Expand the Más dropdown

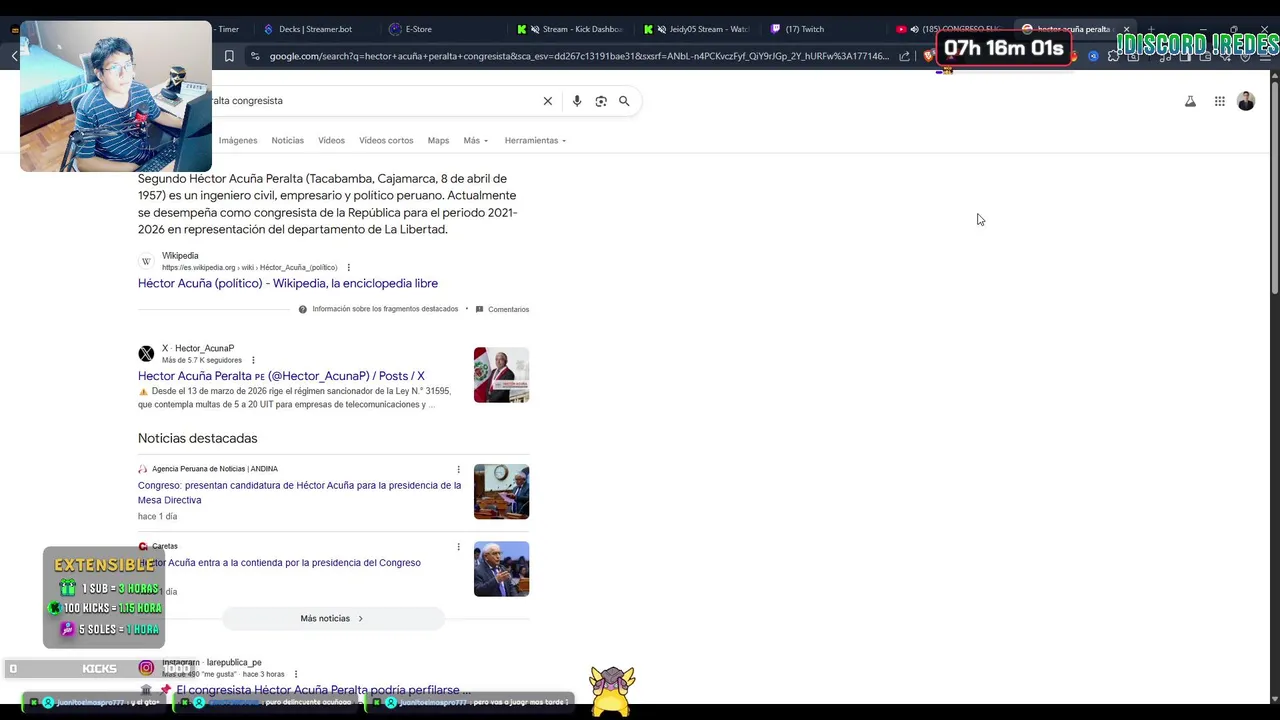pos(475,141)
